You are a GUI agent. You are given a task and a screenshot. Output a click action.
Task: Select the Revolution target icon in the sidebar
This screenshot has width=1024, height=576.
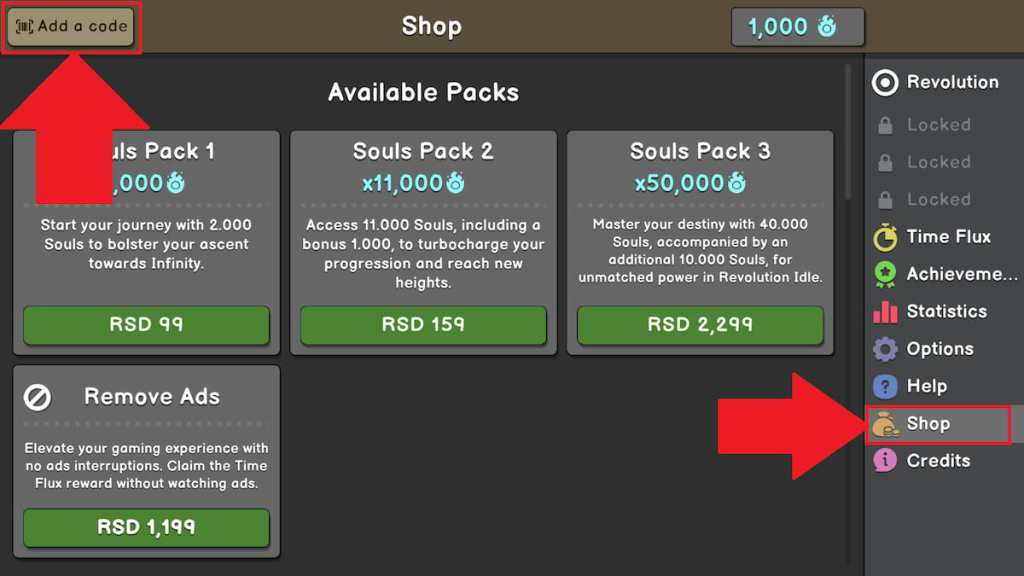tap(885, 82)
